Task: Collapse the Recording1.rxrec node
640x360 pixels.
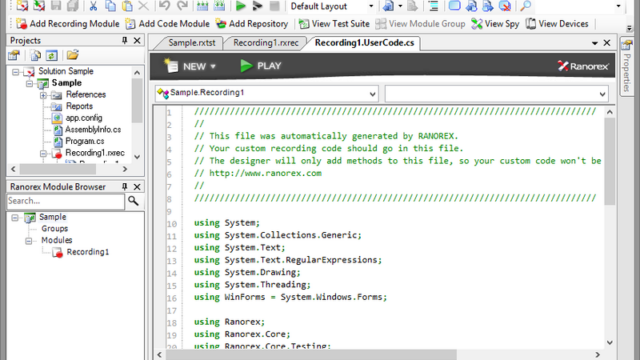Action: click(43, 153)
